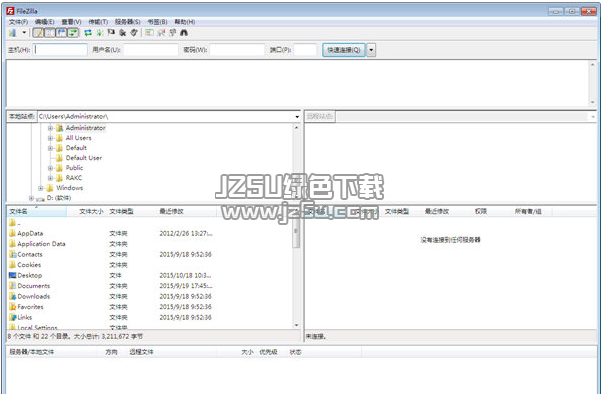Click the 服务器/本地文件 queue column header
Screen dimensions: 601x394
click(51, 352)
